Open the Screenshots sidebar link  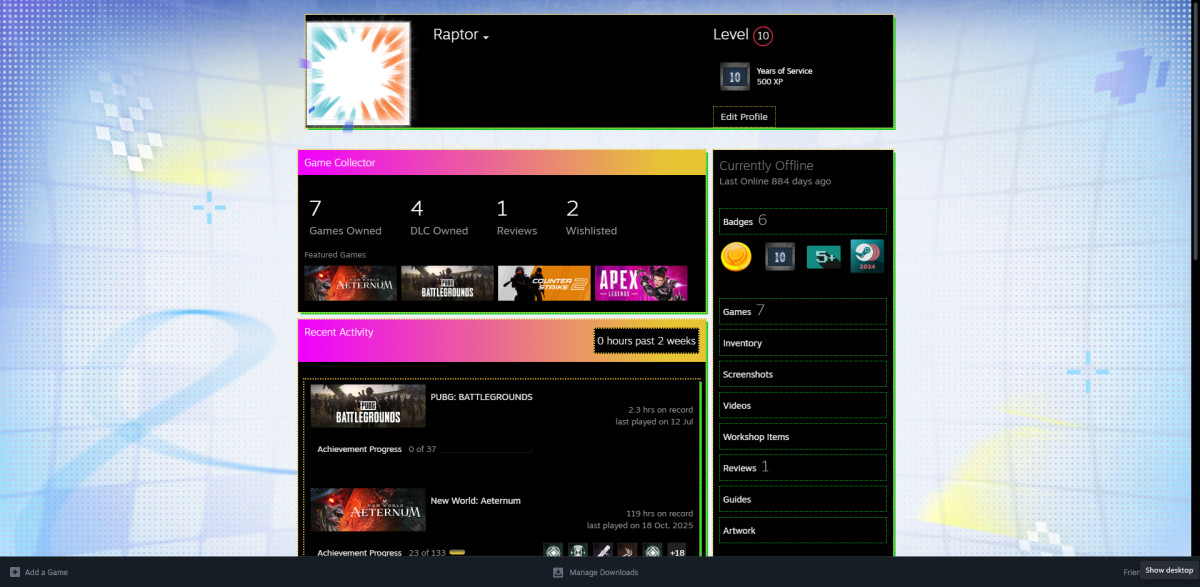pyautogui.click(x=803, y=374)
